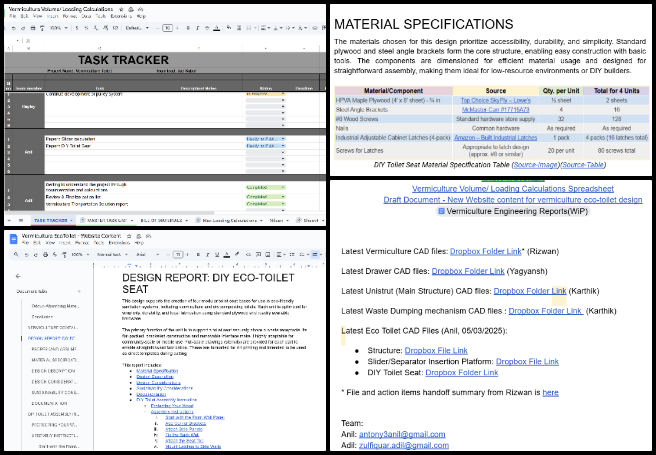
Task: Click Google Docs home logo
Action: [13, 239]
